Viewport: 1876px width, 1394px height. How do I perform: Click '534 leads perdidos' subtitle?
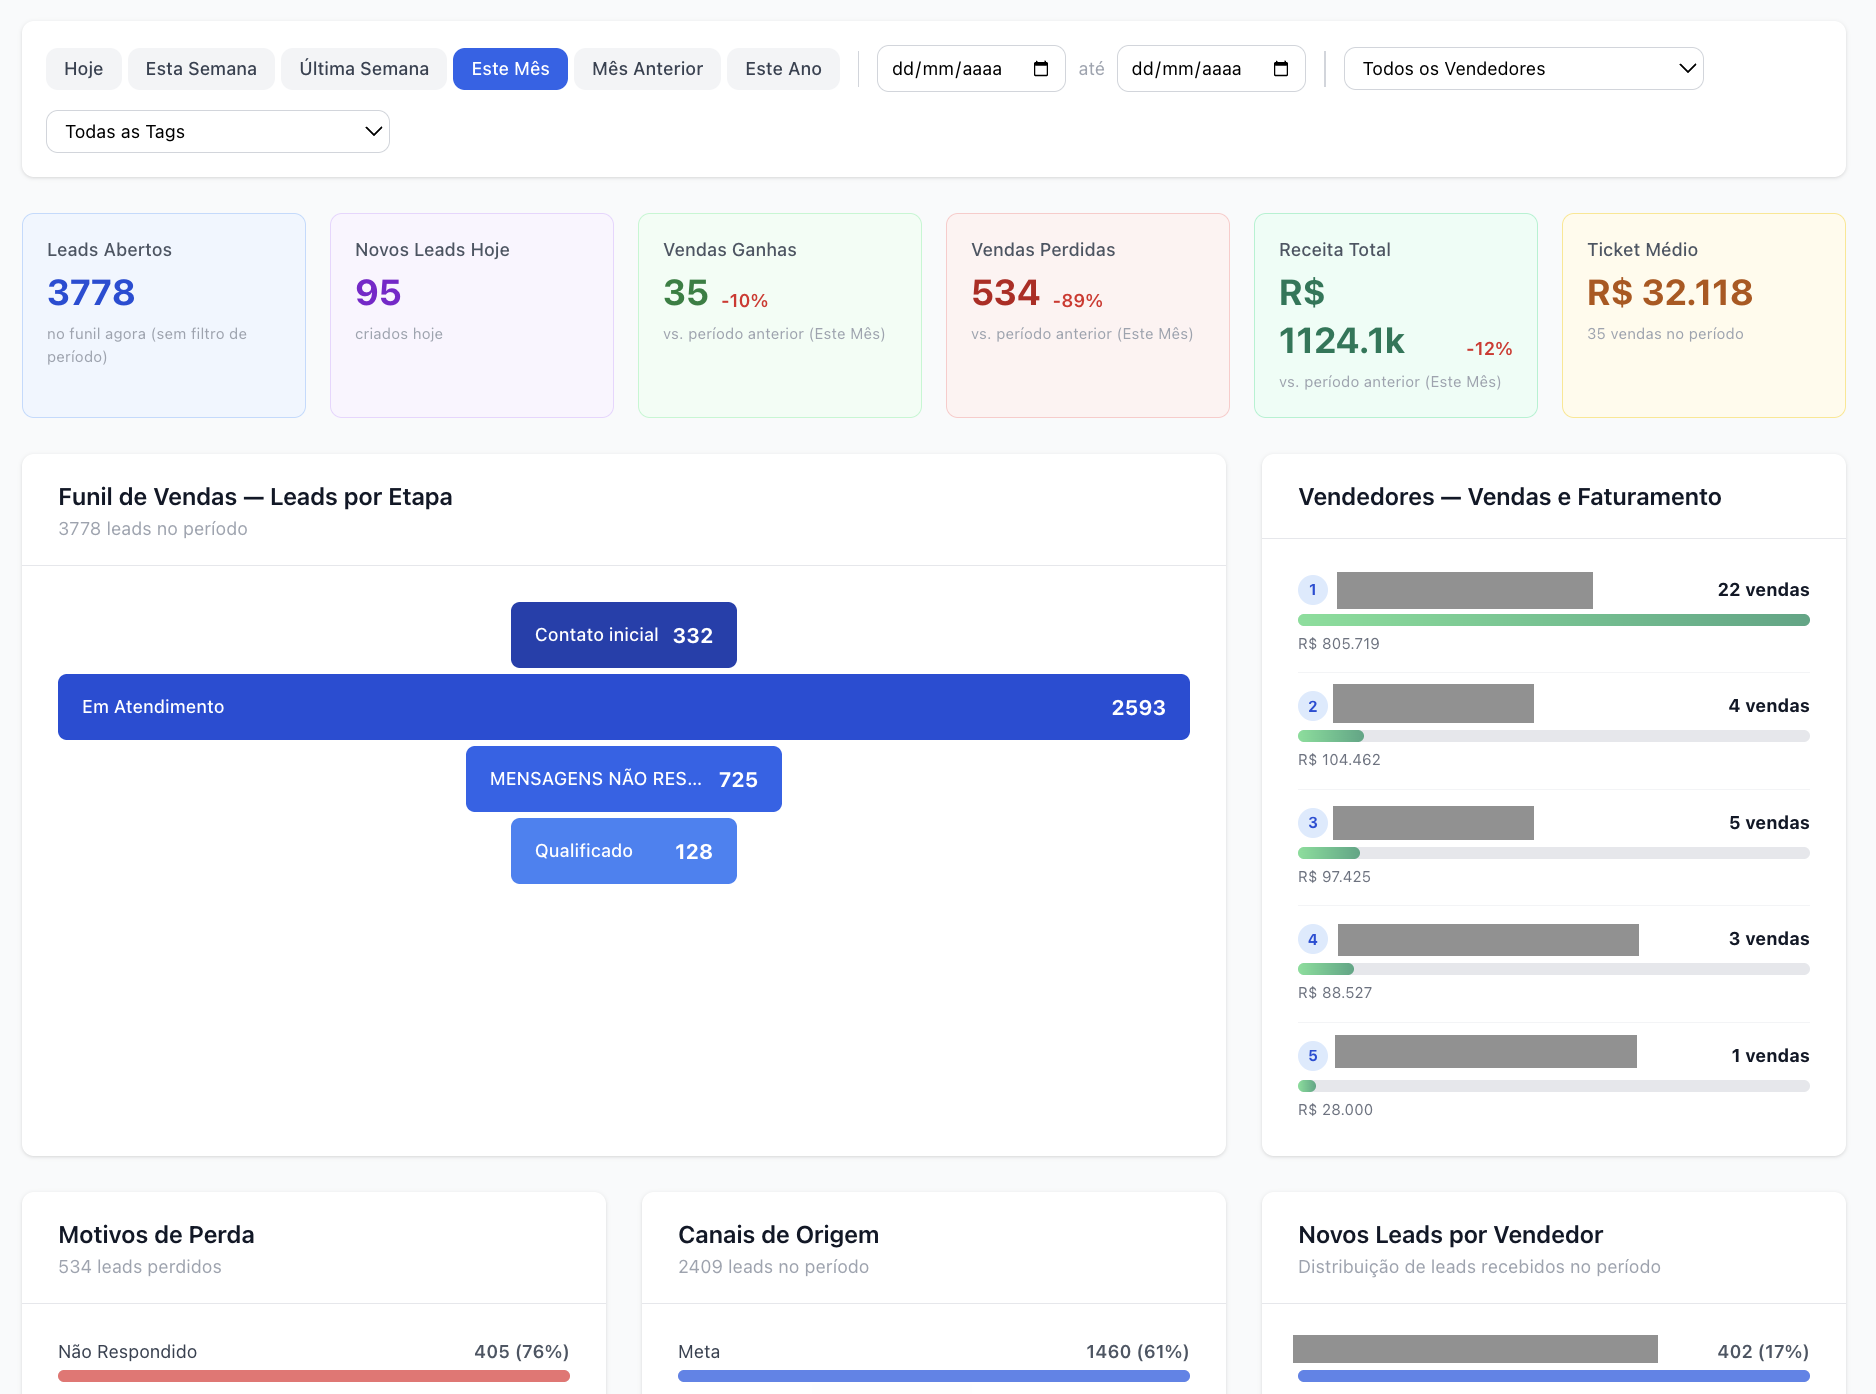click(x=140, y=1267)
